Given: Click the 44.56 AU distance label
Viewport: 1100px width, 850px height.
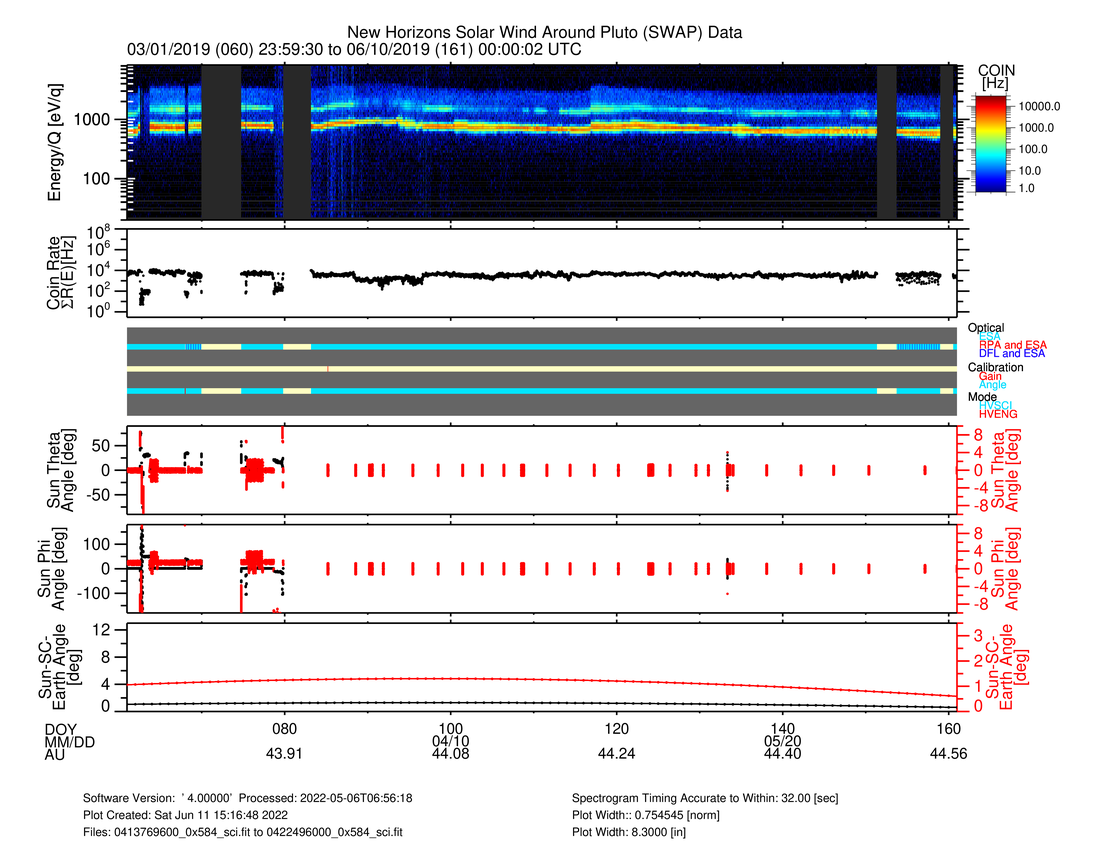Looking at the screenshot, I should click(x=948, y=755).
